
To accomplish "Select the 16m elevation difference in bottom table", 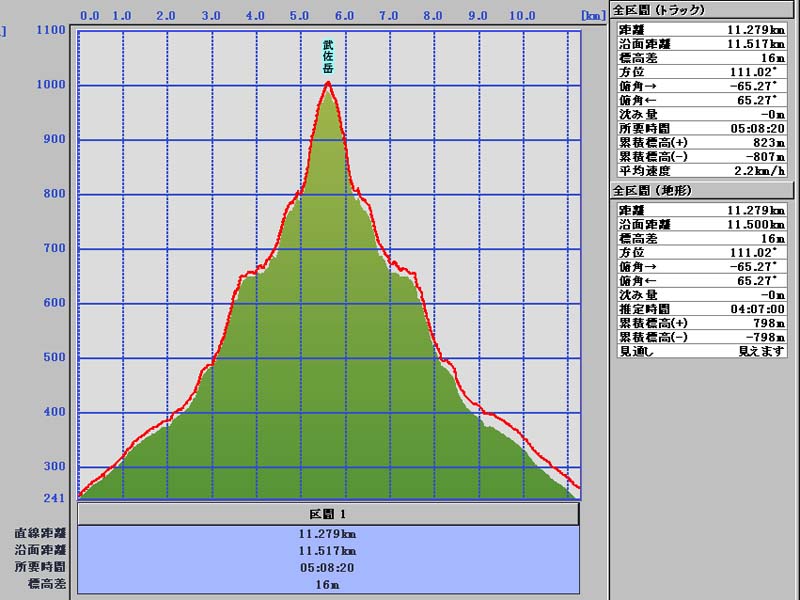I will (x=328, y=583).
